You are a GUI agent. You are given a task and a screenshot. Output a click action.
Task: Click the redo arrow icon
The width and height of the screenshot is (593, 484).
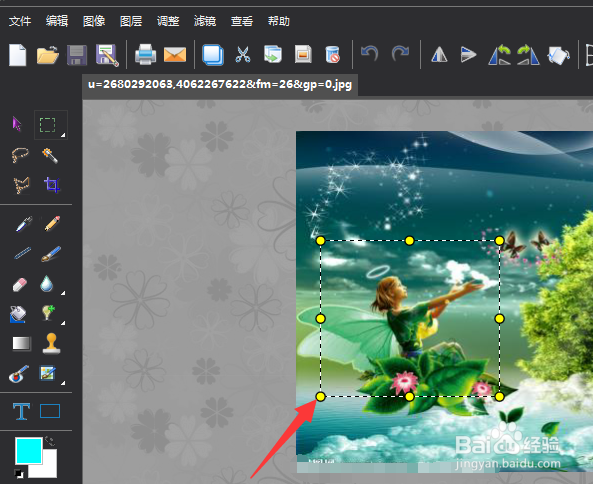(400, 53)
